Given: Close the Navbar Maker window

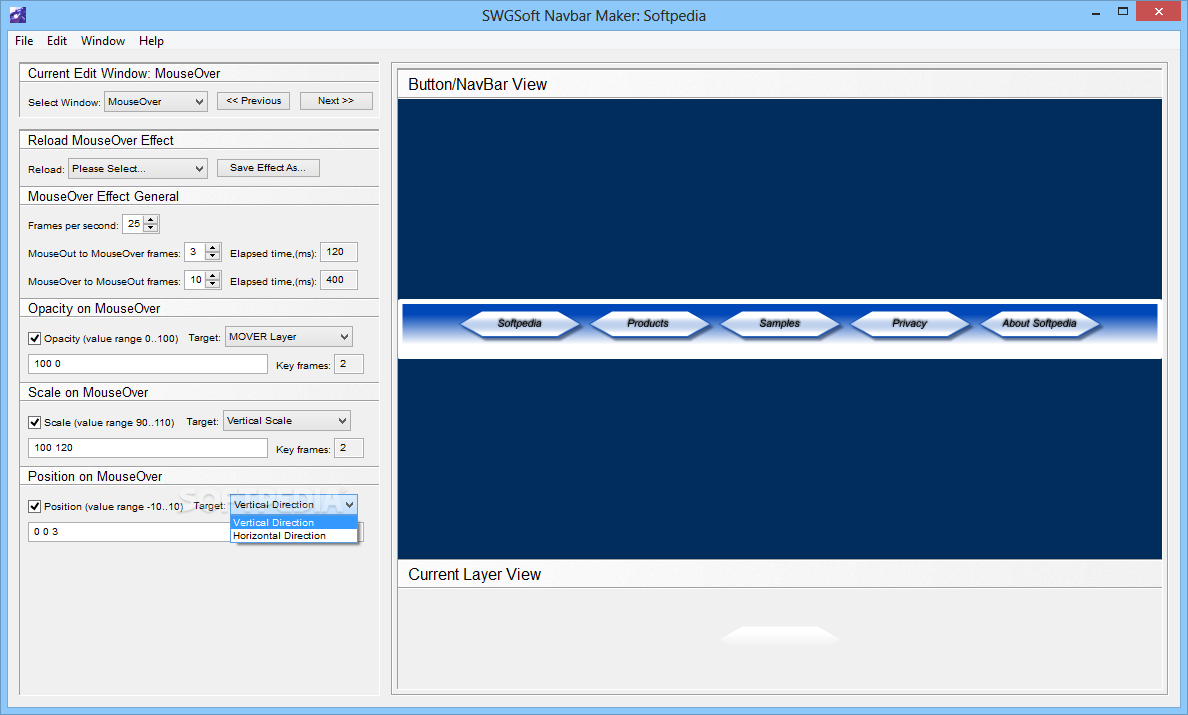Looking at the screenshot, I should tap(1159, 12).
